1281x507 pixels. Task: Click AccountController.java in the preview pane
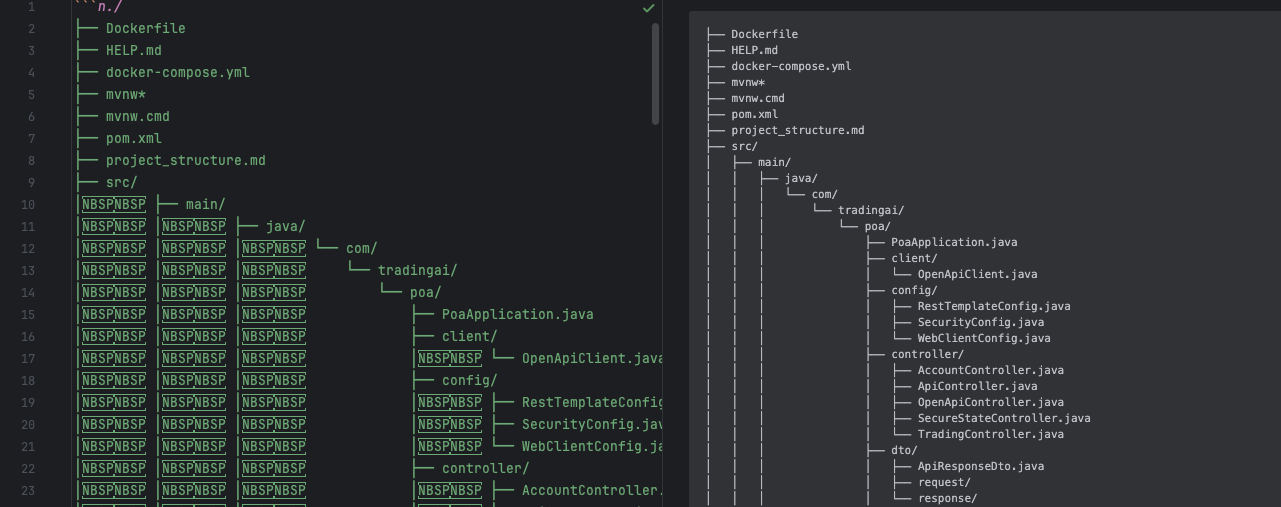pos(991,370)
